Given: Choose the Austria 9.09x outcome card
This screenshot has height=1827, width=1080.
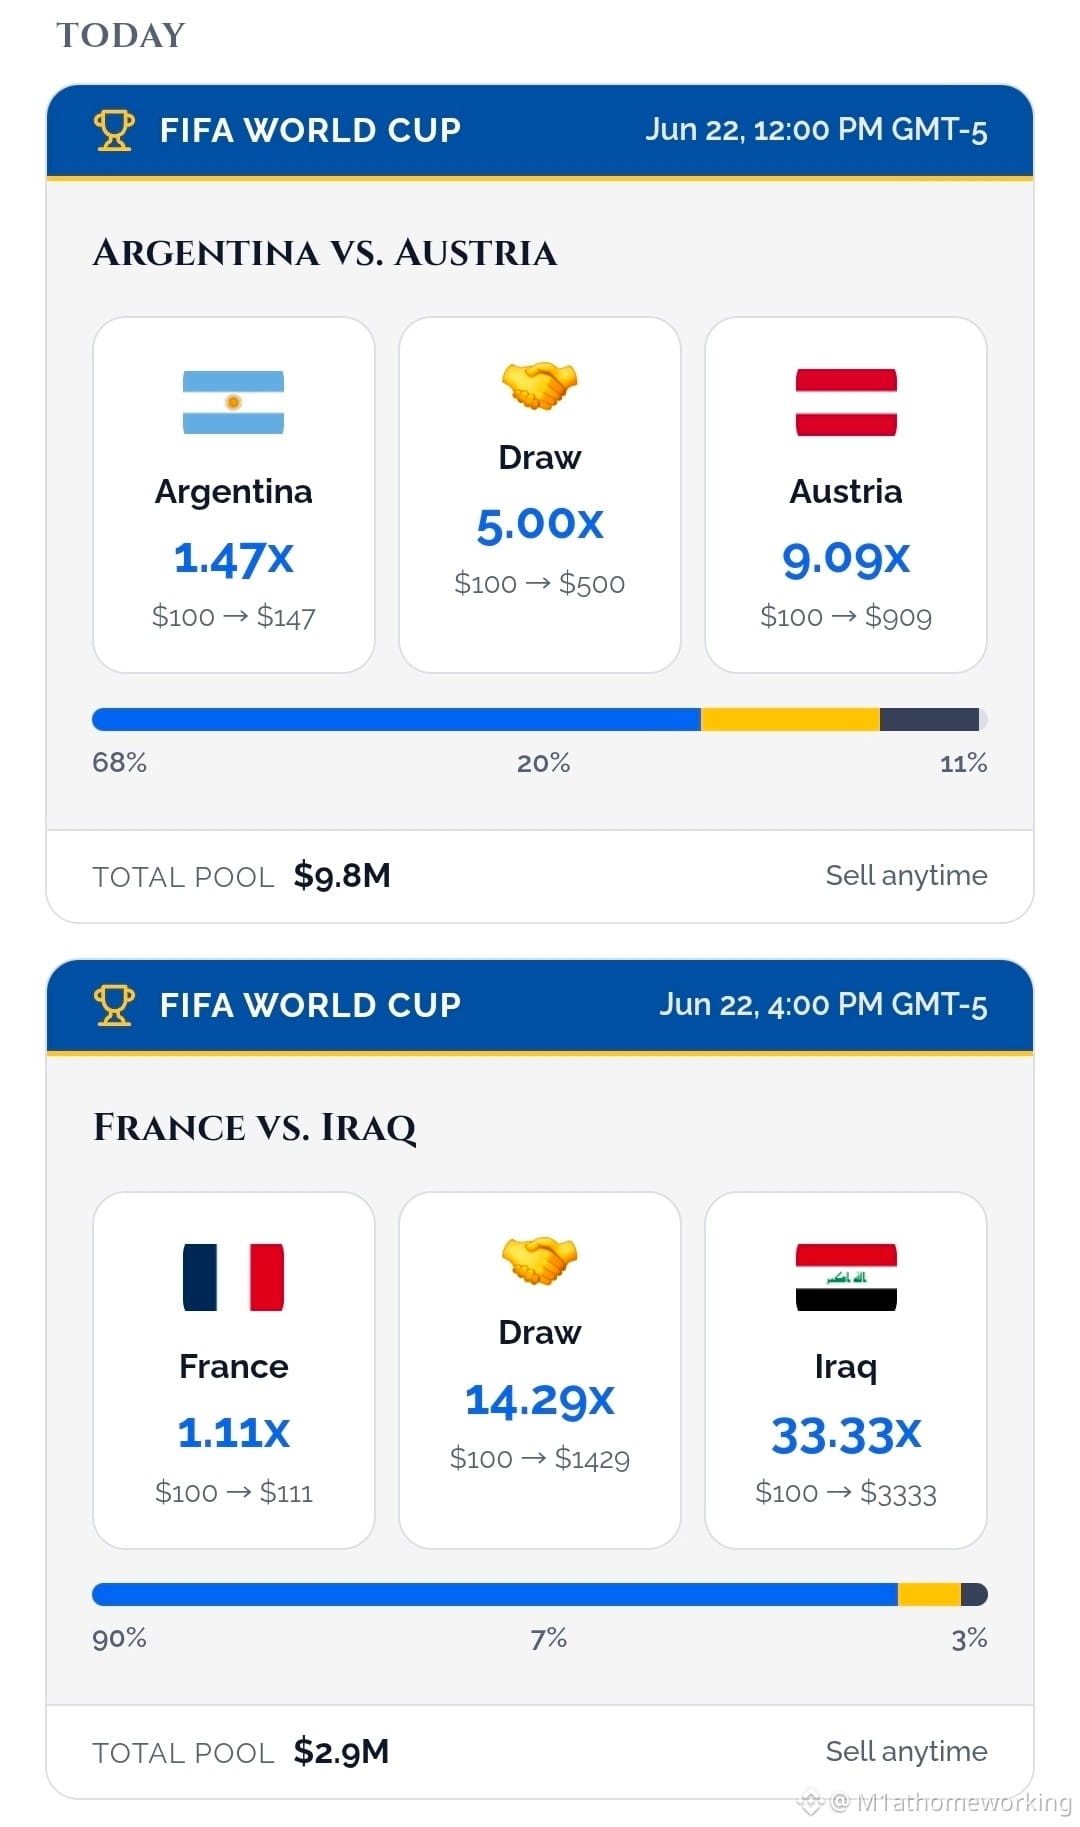Looking at the screenshot, I should pos(846,495).
